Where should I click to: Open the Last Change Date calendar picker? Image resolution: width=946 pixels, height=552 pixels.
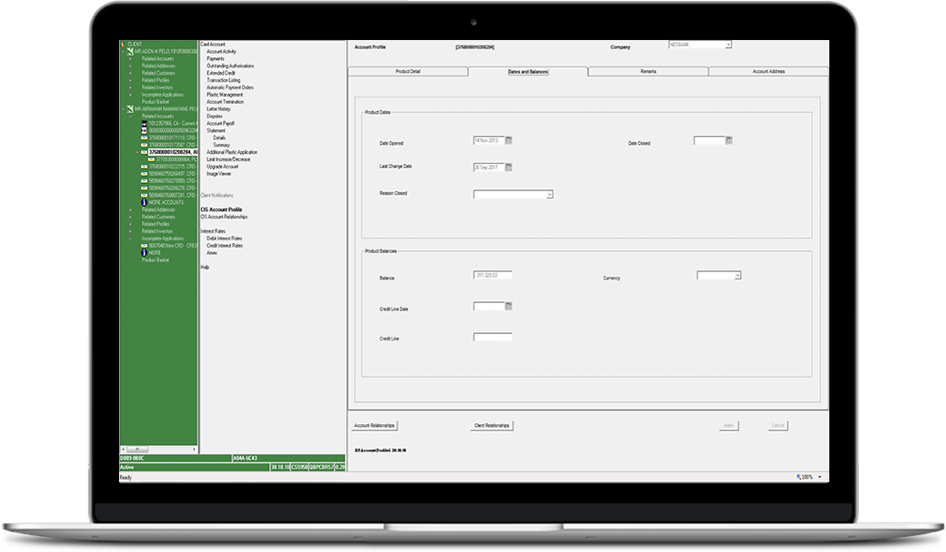(x=508, y=167)
